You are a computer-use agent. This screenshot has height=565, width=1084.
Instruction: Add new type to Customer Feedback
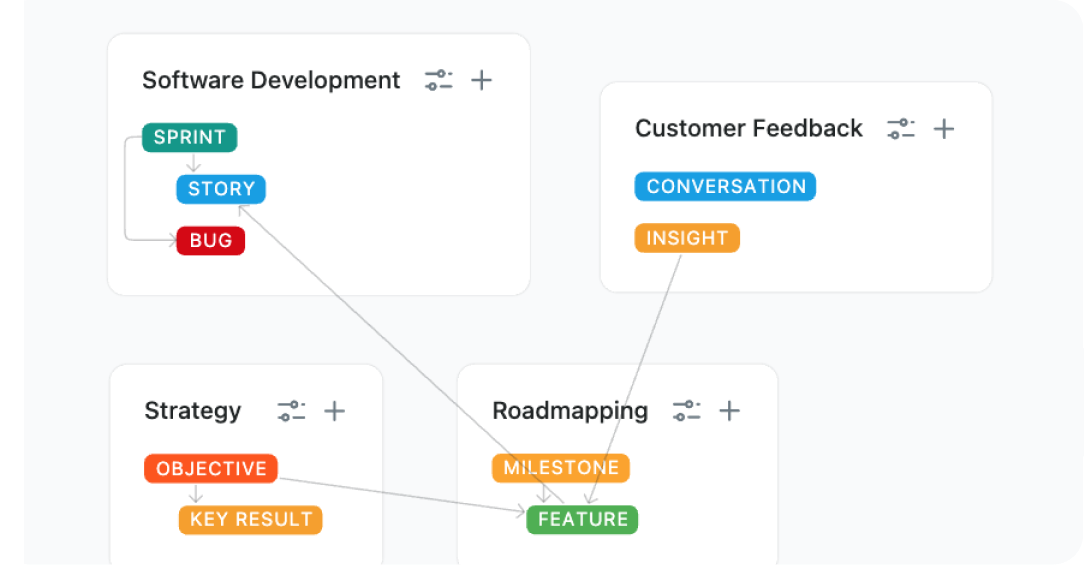pos(944,129)
